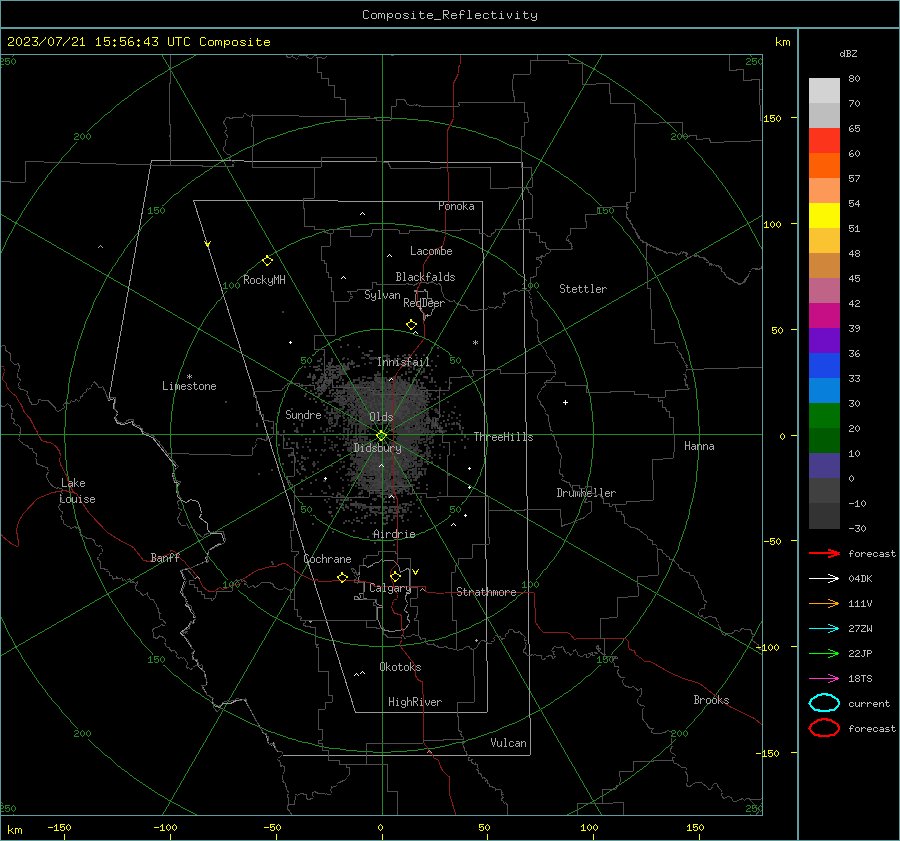The width and height of the screenshot is (900, 841).
Task: Click the Hanna city label
Action: (699, 446)
